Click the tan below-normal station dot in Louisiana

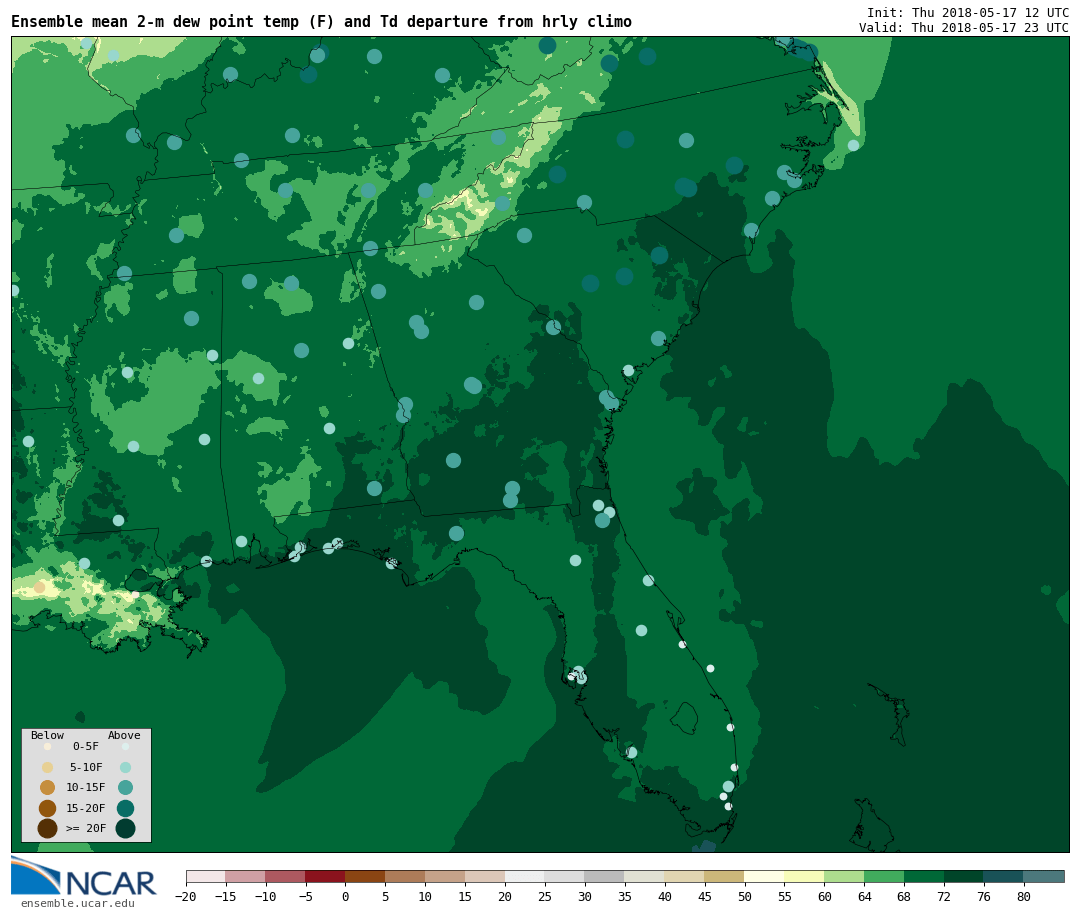pyautogui.click(x=39, y=587)
